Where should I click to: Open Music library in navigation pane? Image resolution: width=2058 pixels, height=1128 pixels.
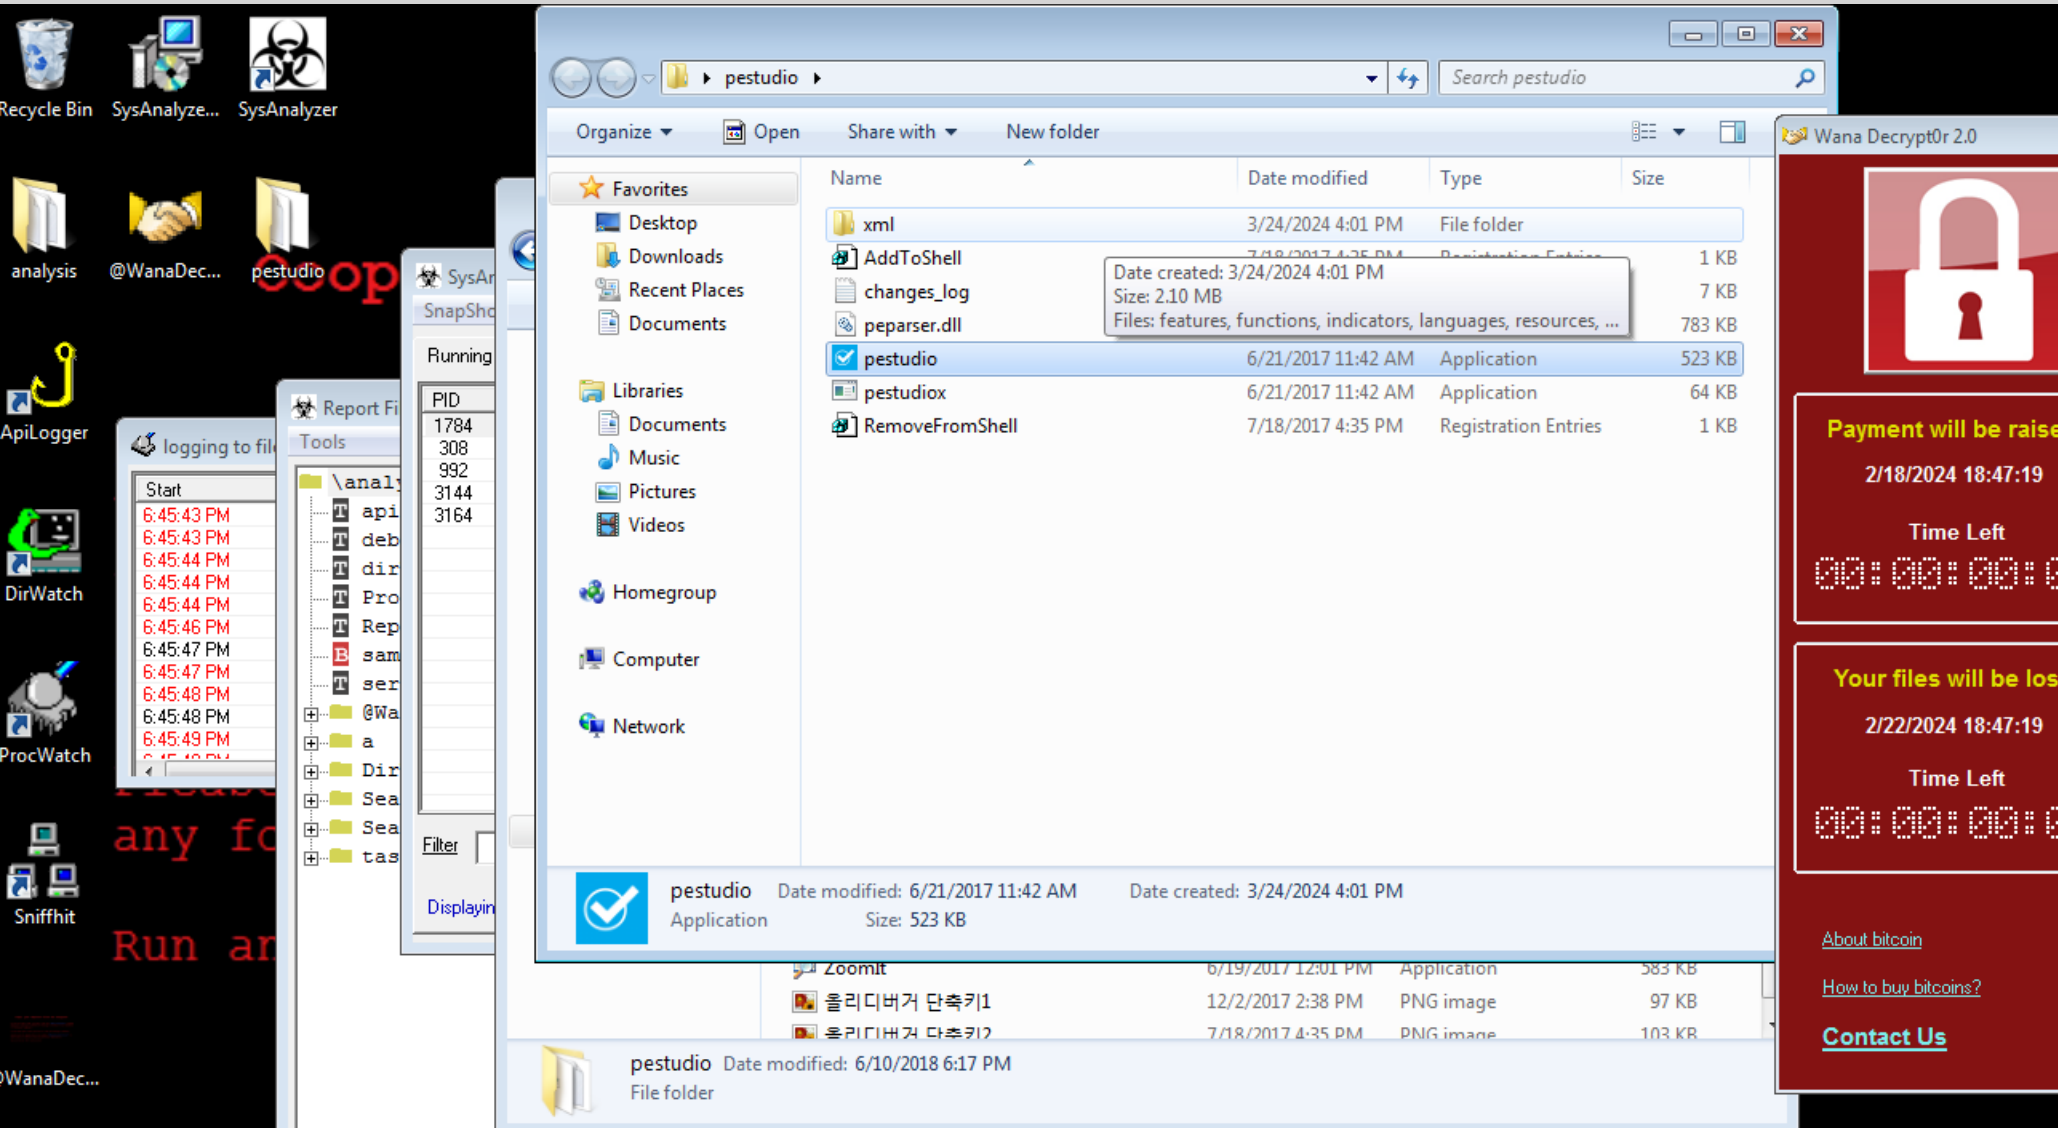638,458
